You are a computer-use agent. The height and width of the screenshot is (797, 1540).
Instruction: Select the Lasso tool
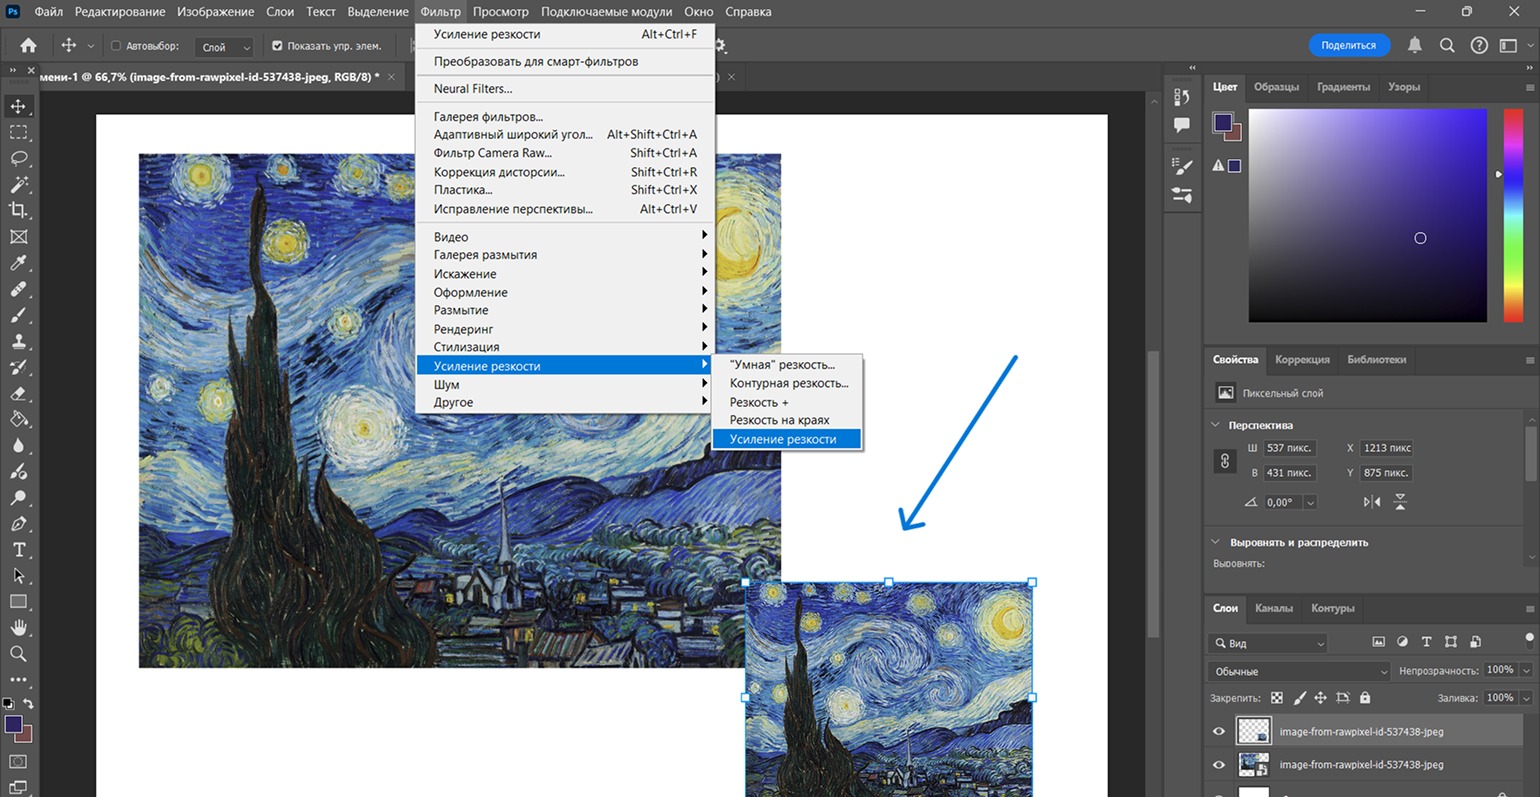coord(18,158)
